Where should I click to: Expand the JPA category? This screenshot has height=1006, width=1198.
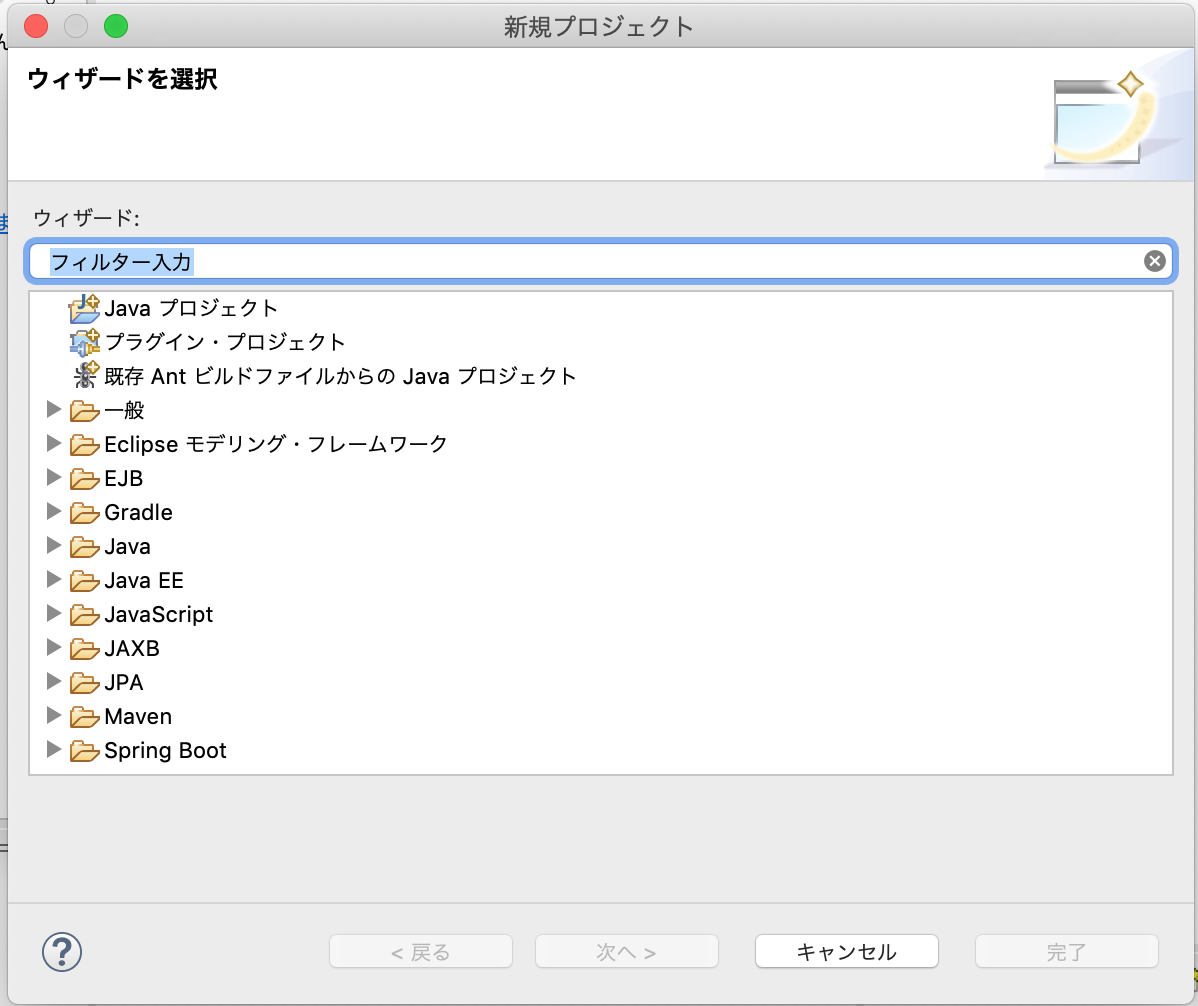coord(53,681)
